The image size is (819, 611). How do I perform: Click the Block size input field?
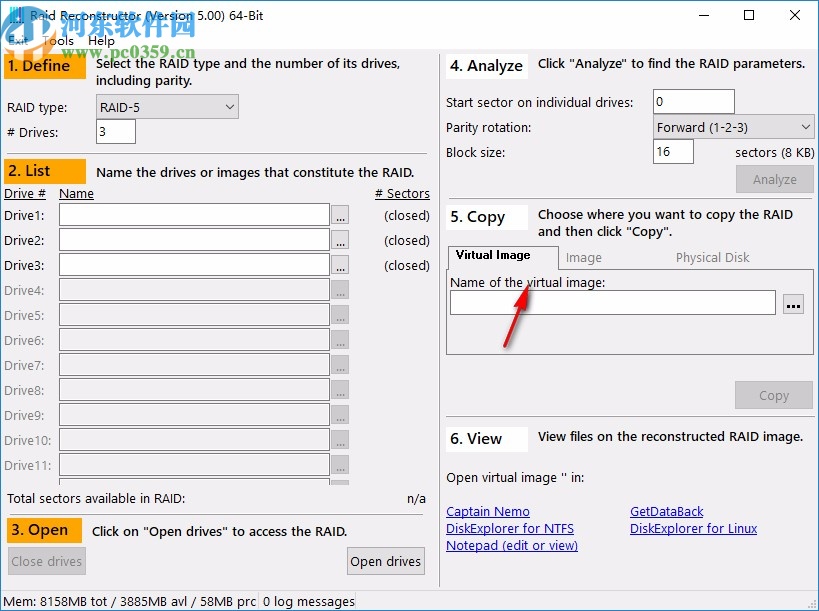[x=673, y=151]
